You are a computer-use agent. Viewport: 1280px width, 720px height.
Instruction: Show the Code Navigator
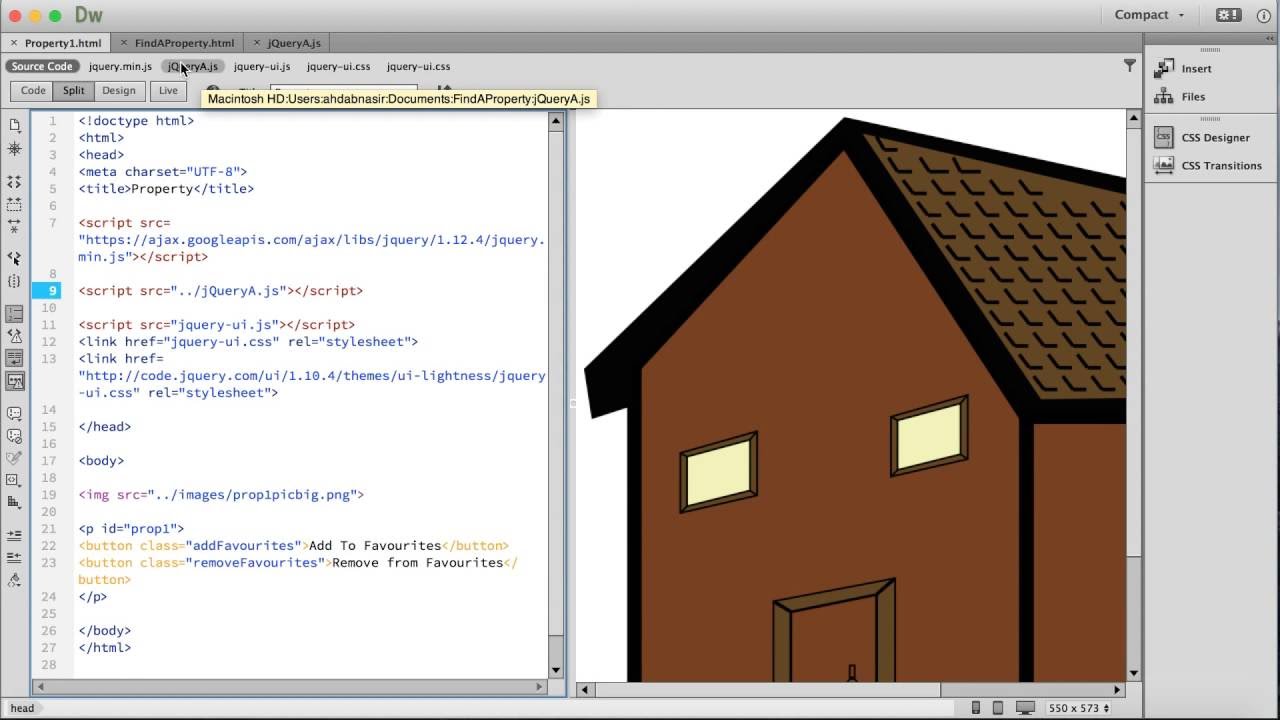pyautogui.click(x=15, y=148)
